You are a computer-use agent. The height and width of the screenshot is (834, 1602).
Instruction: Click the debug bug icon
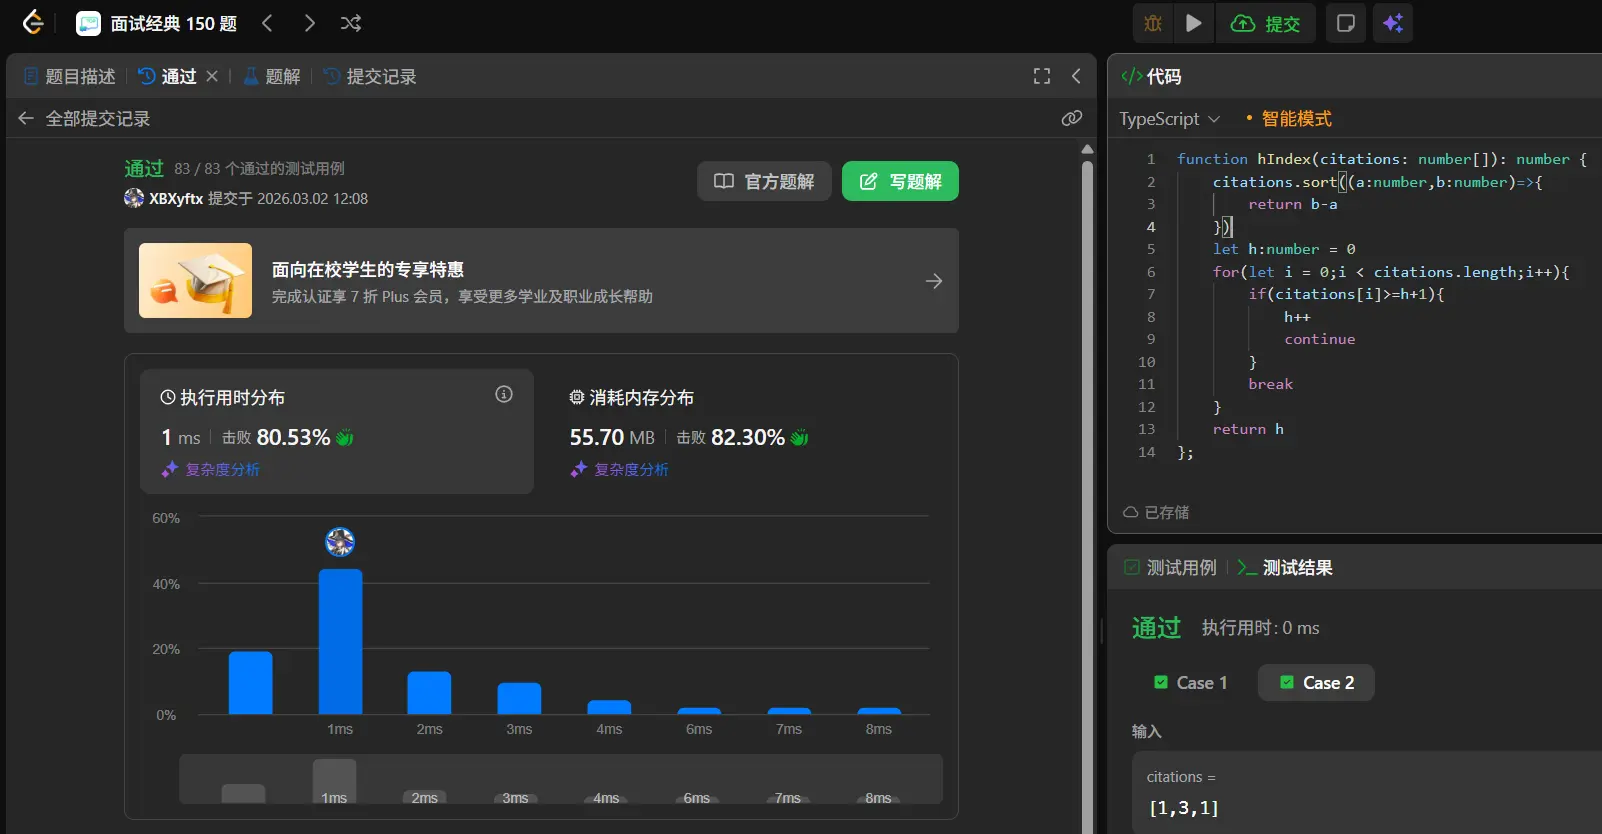1153,23
